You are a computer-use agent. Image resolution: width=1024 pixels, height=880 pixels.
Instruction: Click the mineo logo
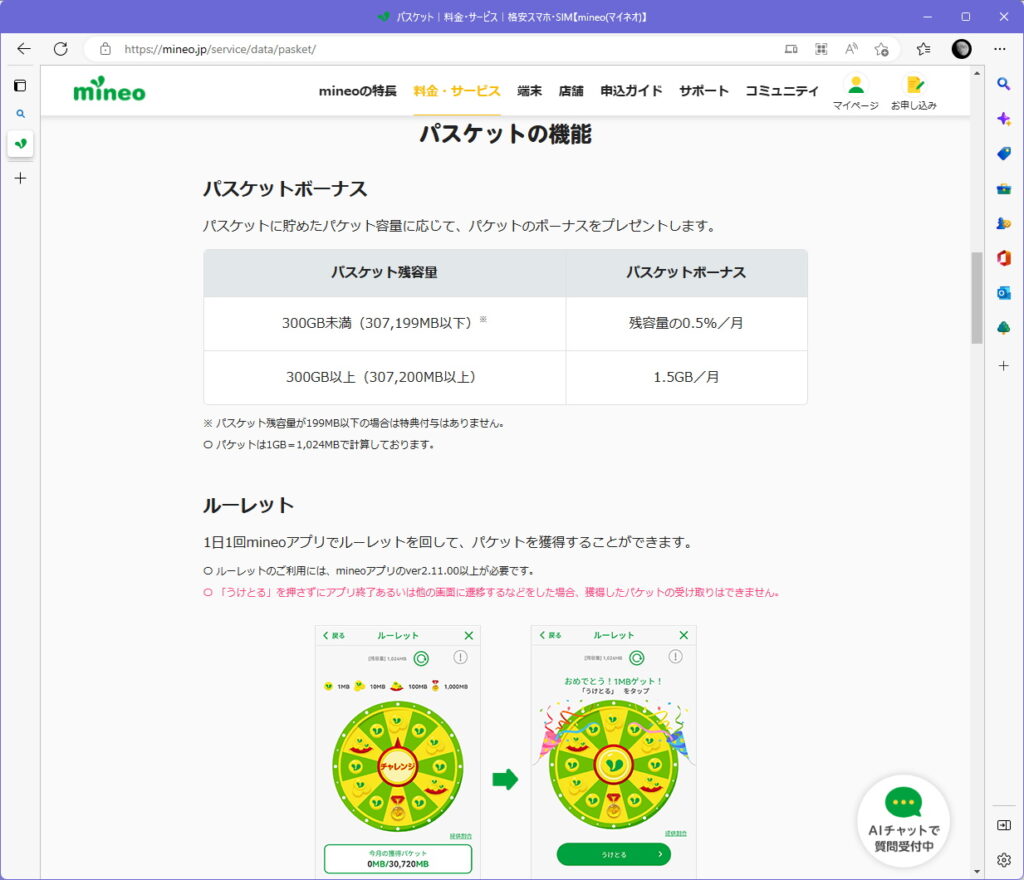(109, 90)
